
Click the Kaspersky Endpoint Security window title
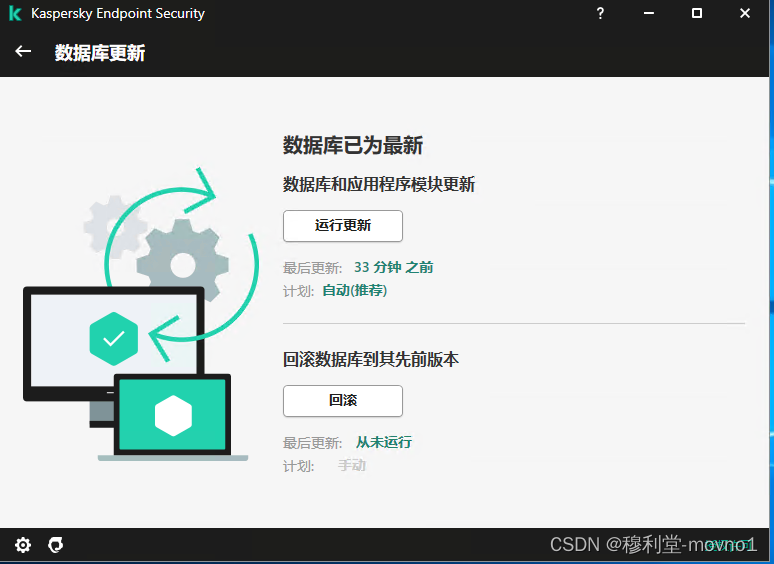(x=118, y=13)
